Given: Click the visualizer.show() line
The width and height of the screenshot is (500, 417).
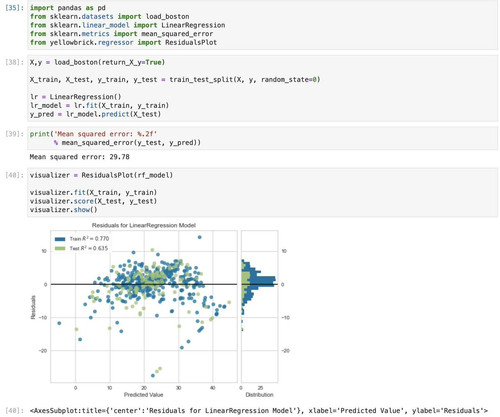Looking at the screenshot, I should [x=64, y=210].
